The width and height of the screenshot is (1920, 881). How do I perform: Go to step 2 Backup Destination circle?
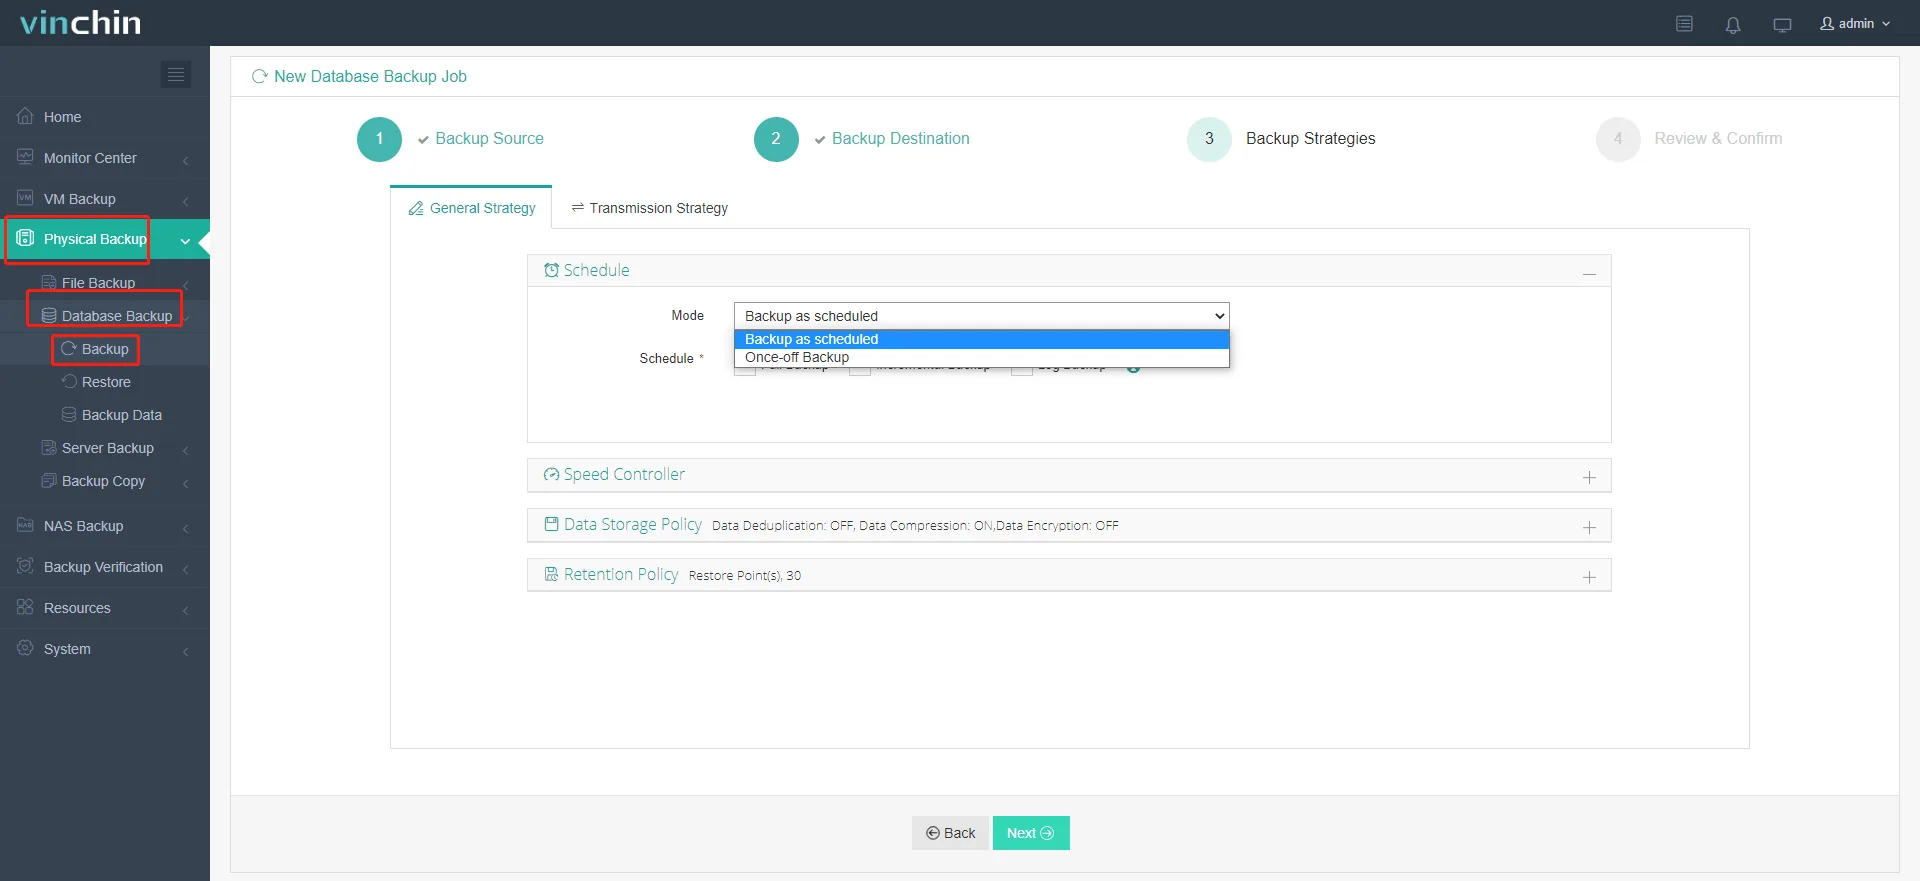[x=776, y=139]
